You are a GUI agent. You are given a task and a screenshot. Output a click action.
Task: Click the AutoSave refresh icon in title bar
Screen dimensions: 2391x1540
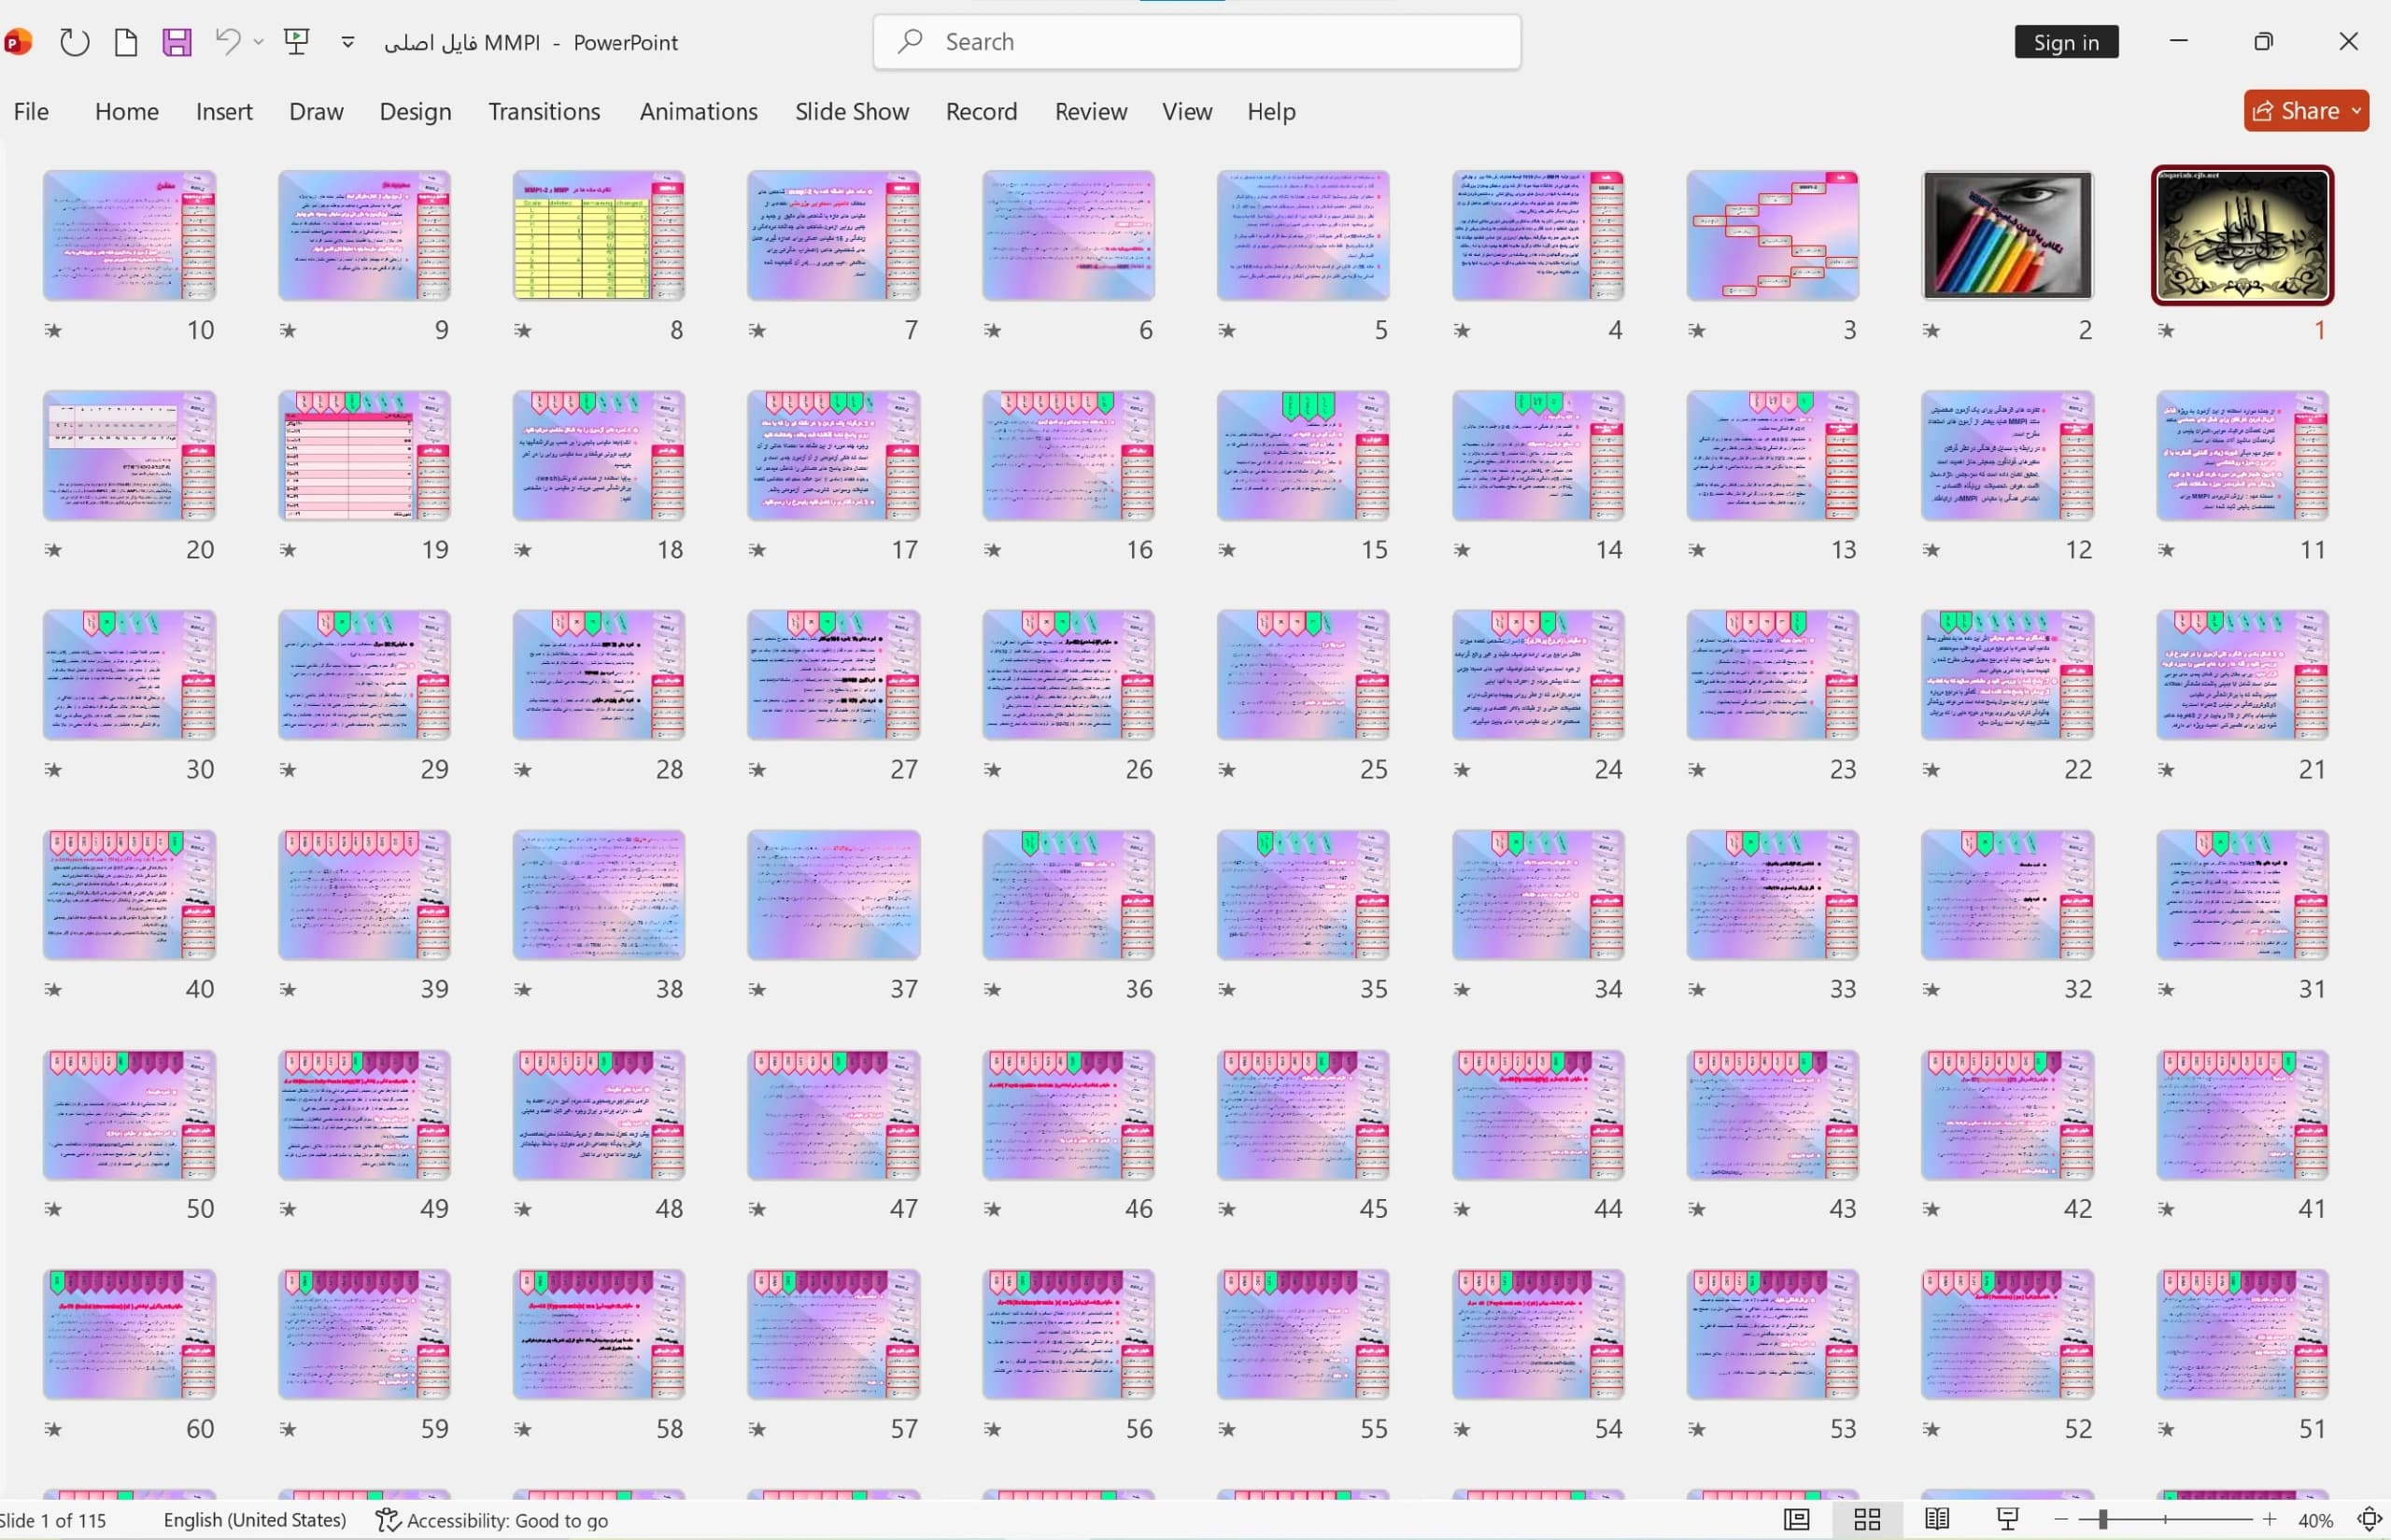coord(74,42)
